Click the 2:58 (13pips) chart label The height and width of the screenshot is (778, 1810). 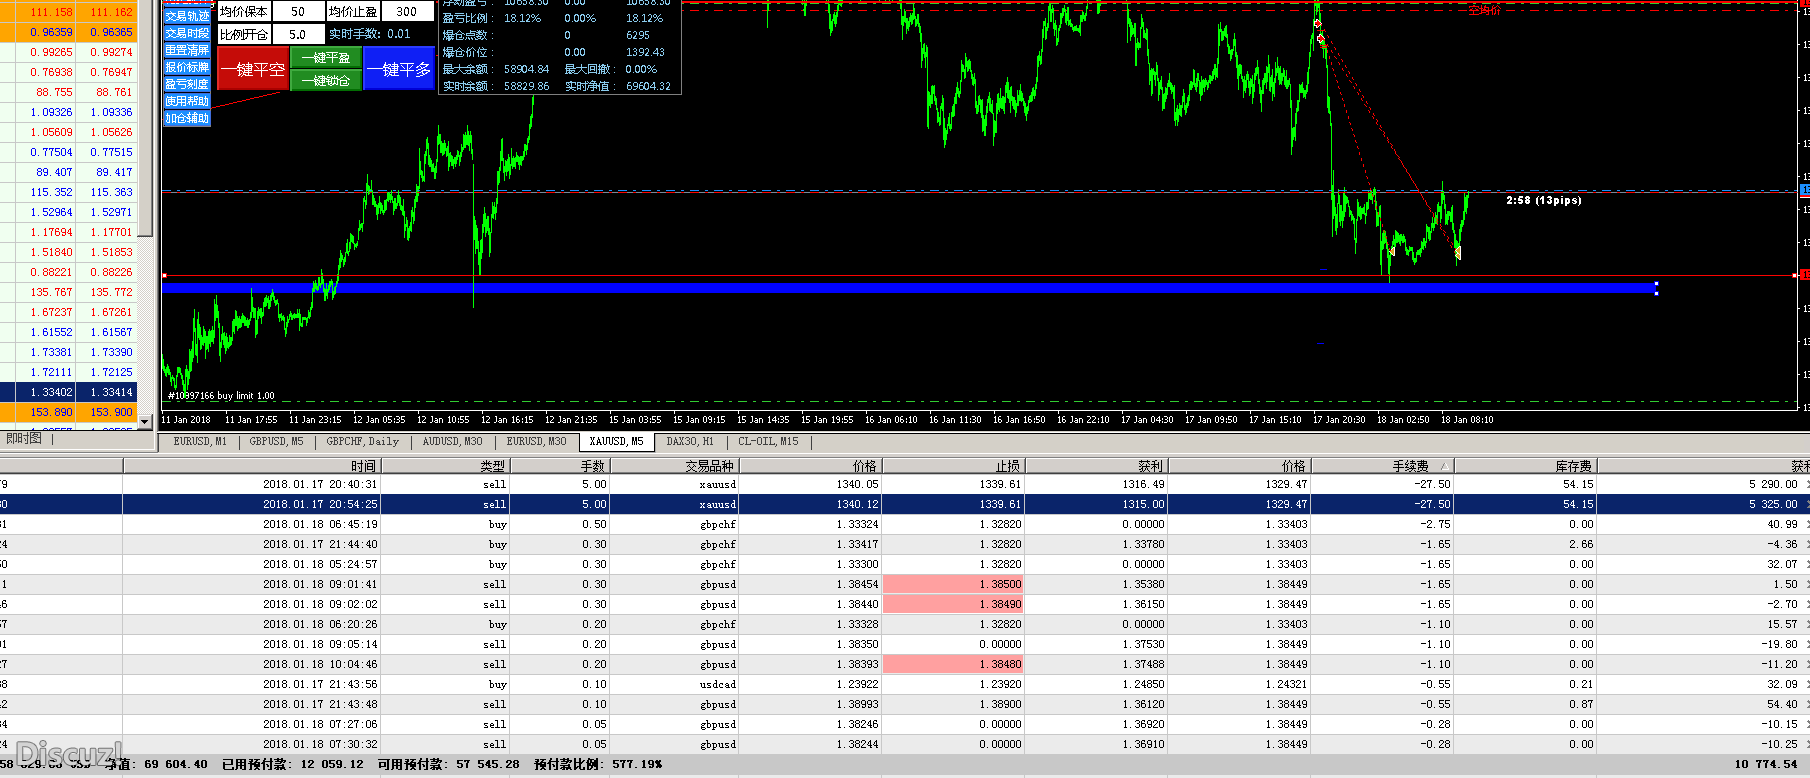pyautogui.click(x=1544, y=201)
